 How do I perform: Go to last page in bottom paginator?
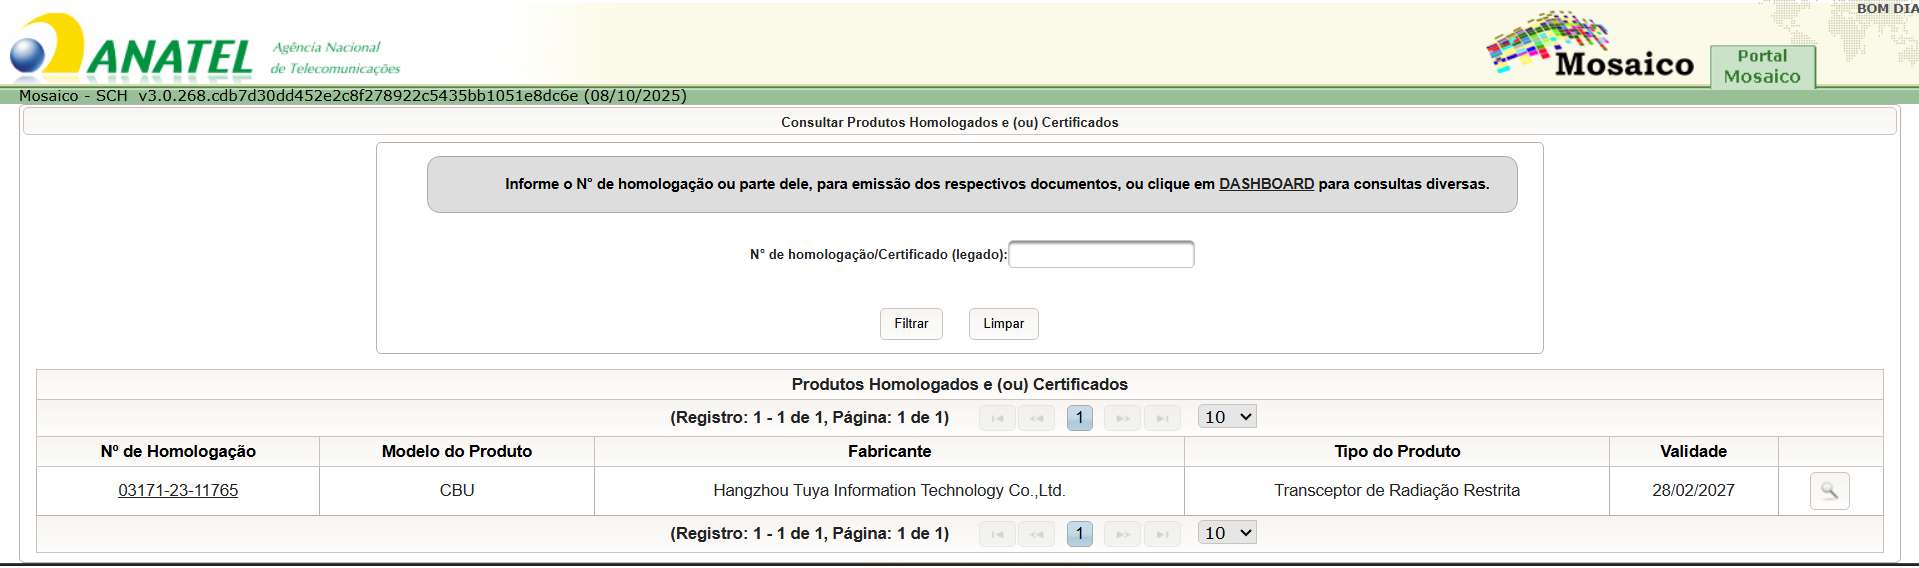tap(1162, 534)
